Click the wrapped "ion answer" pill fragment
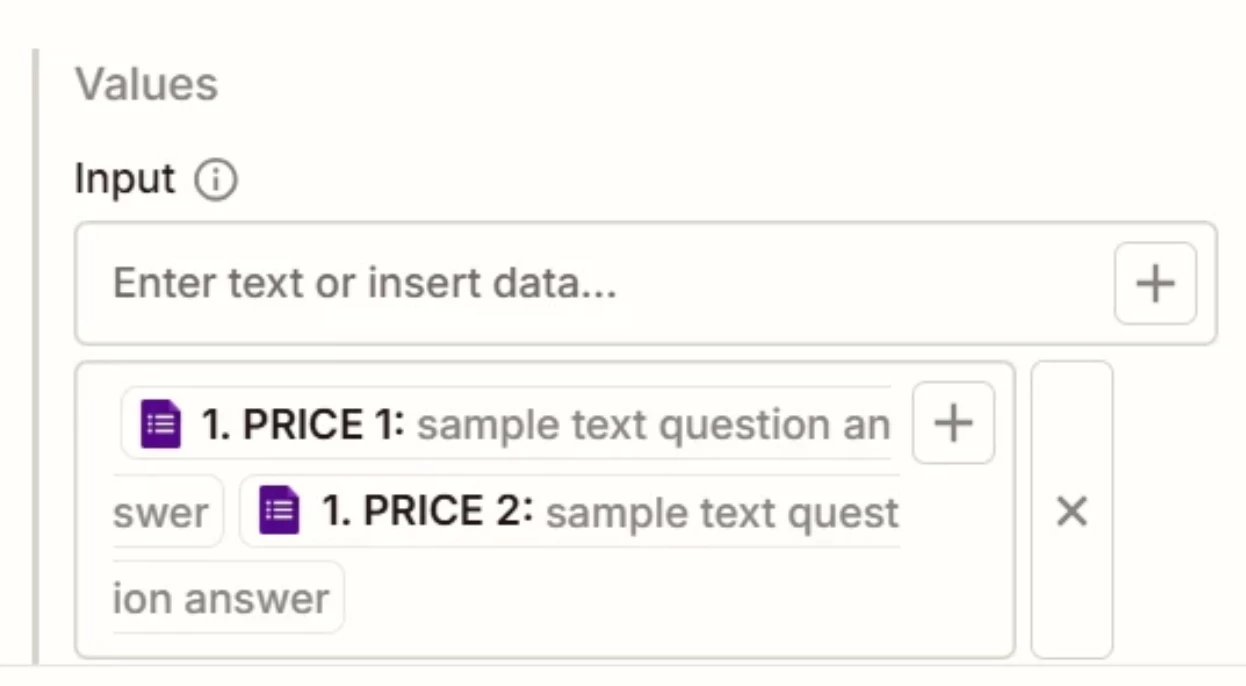This screenshot has height=686, width=1246. click(220, 599)
